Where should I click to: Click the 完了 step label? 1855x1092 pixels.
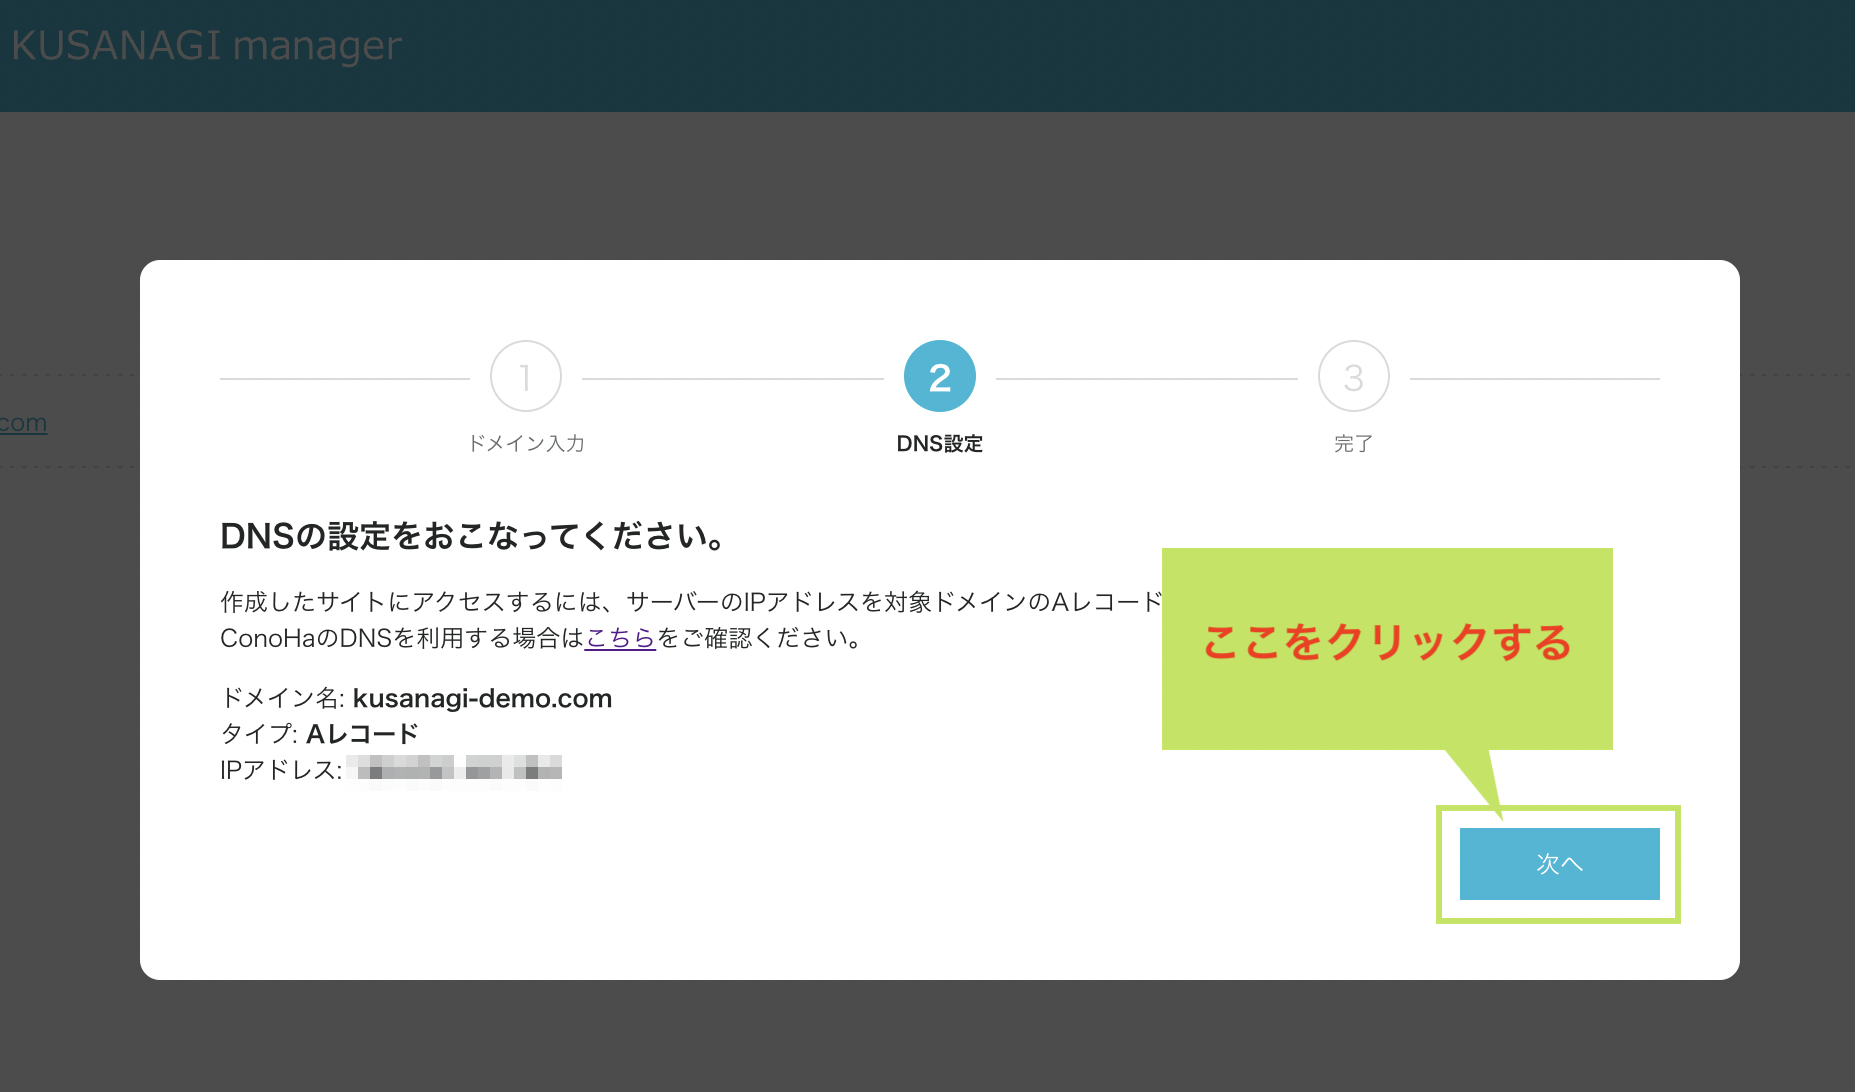click(x=1354, y=443)
